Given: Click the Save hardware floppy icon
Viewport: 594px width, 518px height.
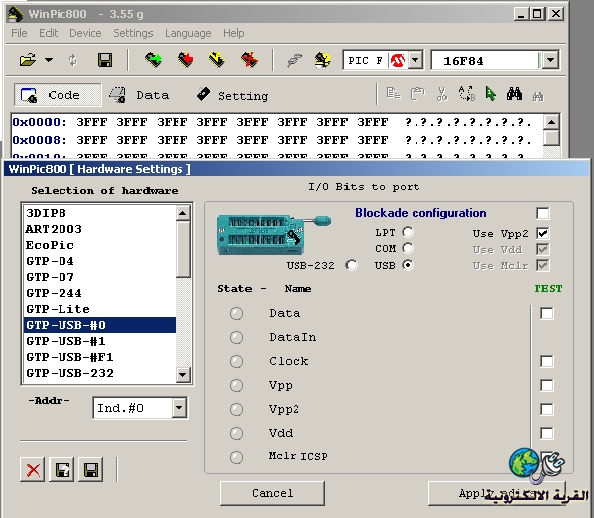Looking at the screenshot, I should (x=91, y=470).
